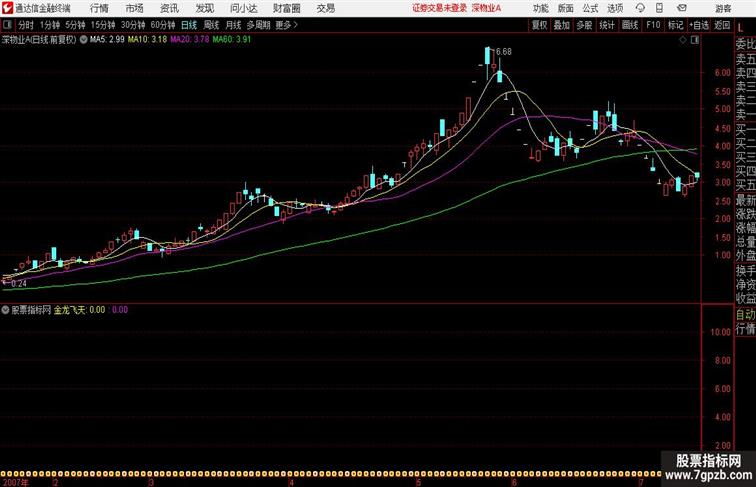Select the 多周期 multi-period view
The width and height of the screenshot is (756, 487).
[258, 25]
